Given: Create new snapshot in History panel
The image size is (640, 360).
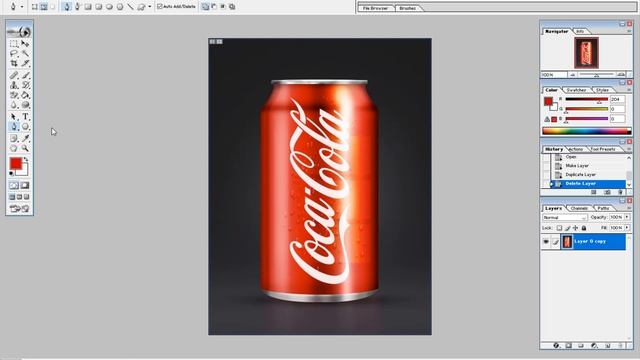Looking at the screenshot, I should [x=607, y=192].
